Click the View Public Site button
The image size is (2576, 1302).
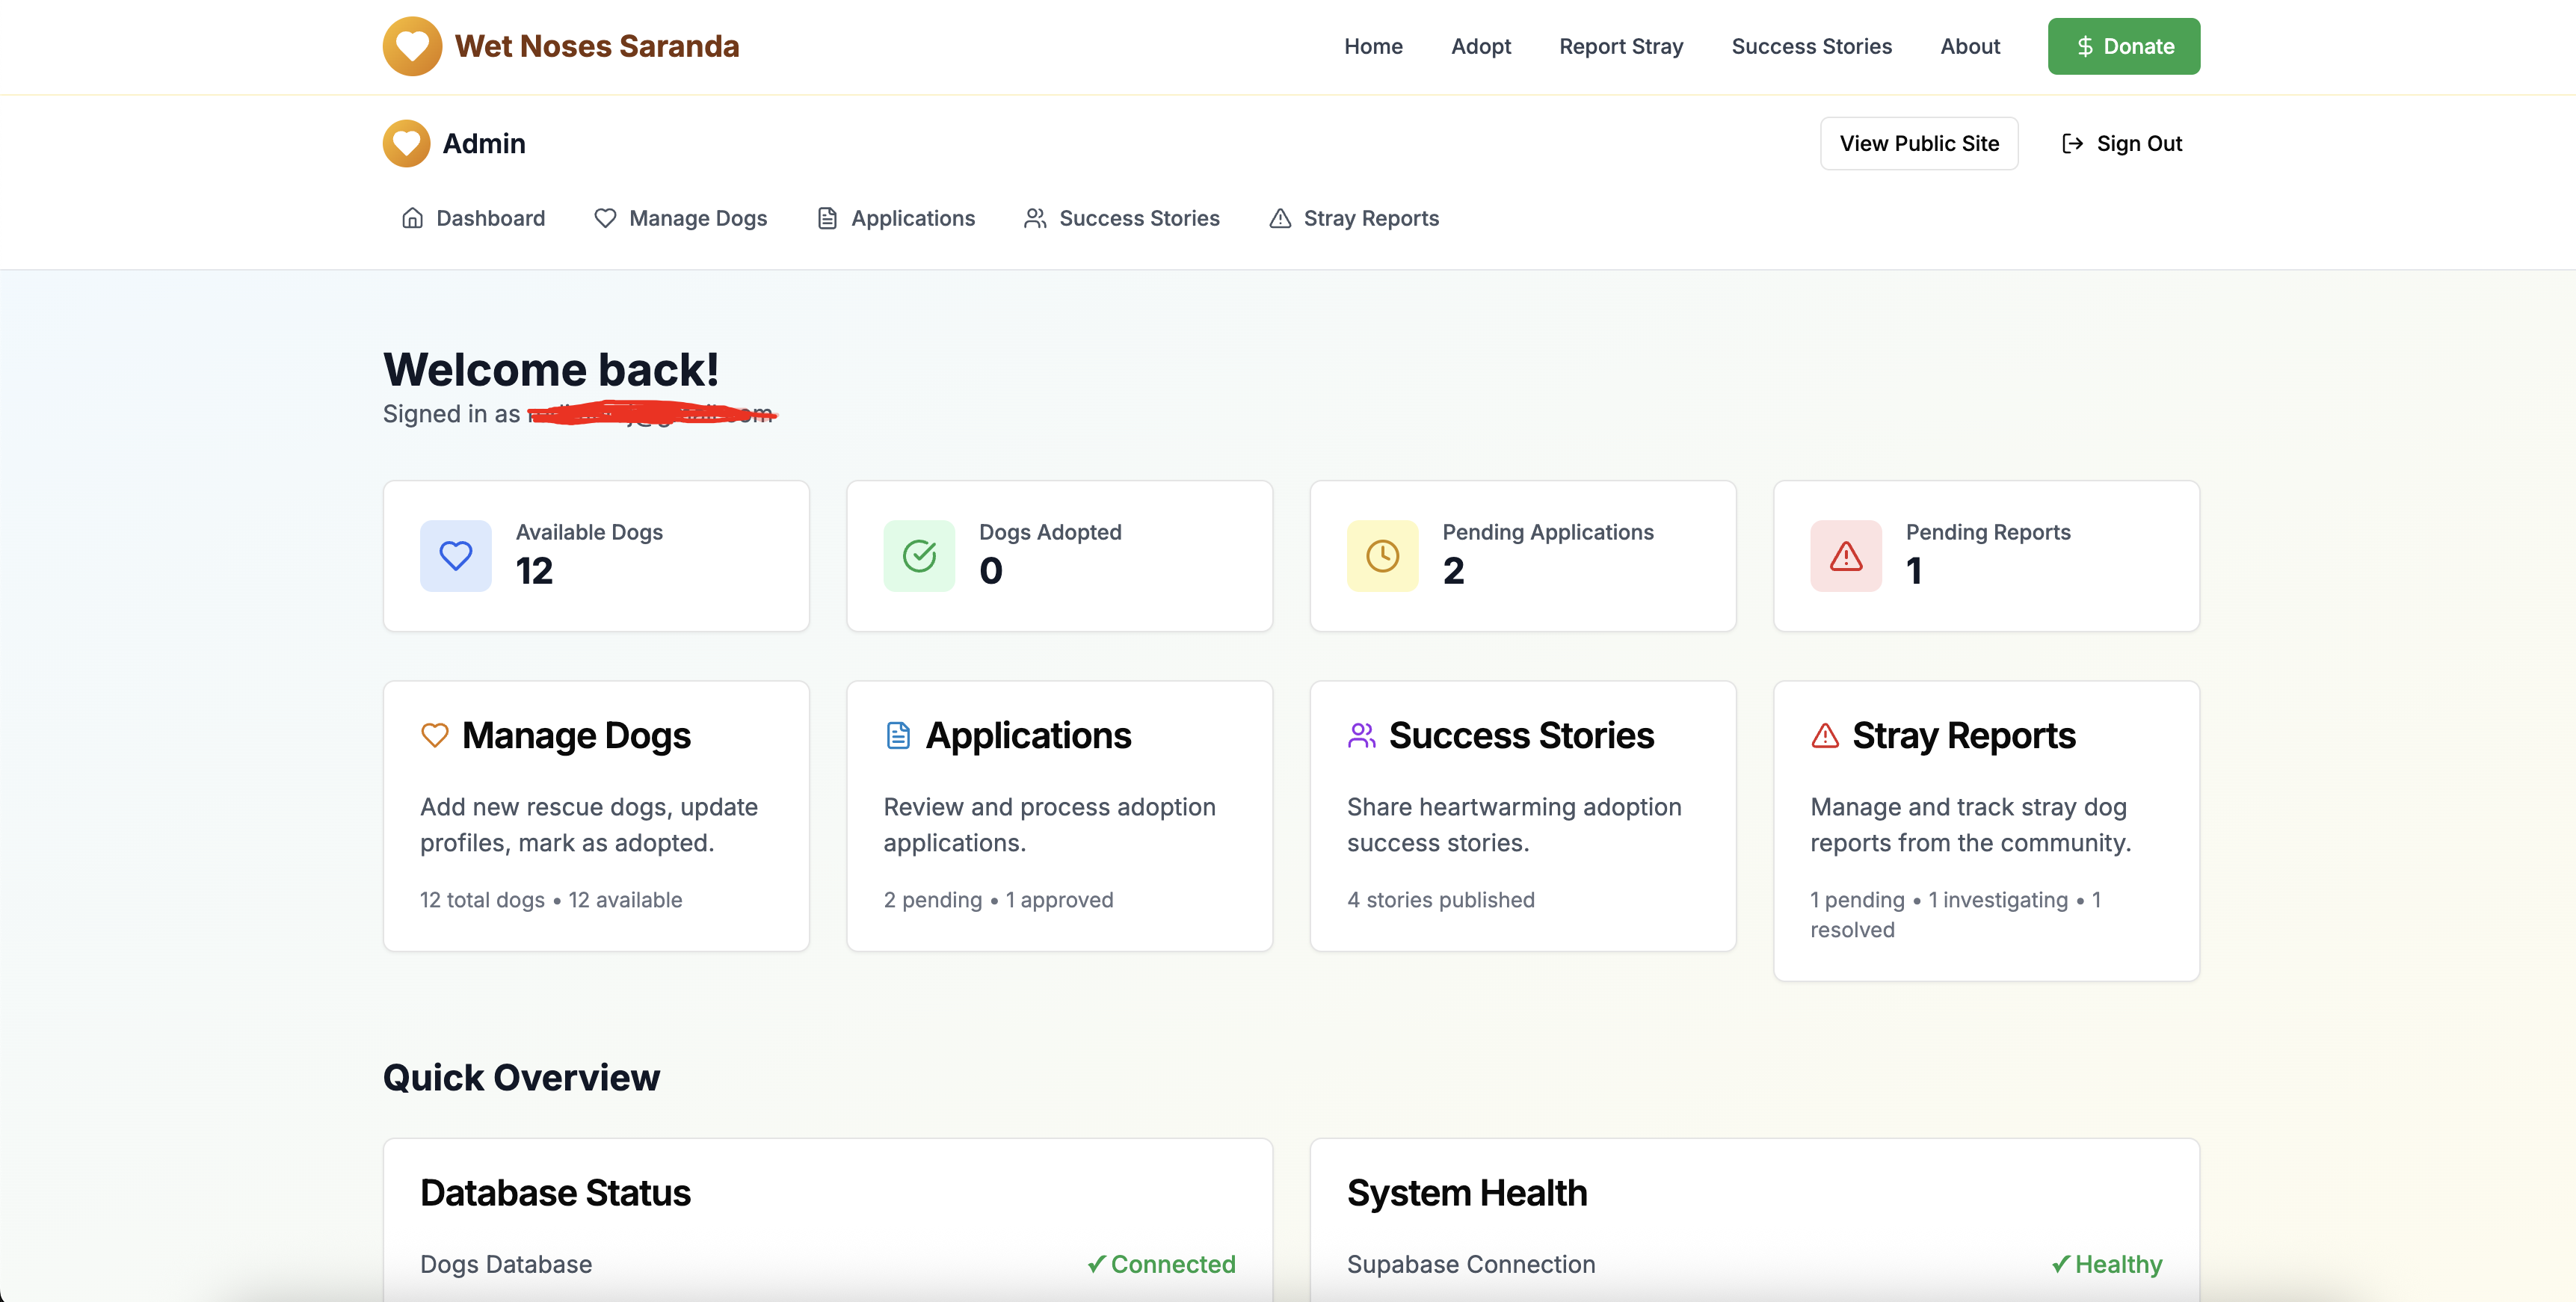click(1918, 144)
